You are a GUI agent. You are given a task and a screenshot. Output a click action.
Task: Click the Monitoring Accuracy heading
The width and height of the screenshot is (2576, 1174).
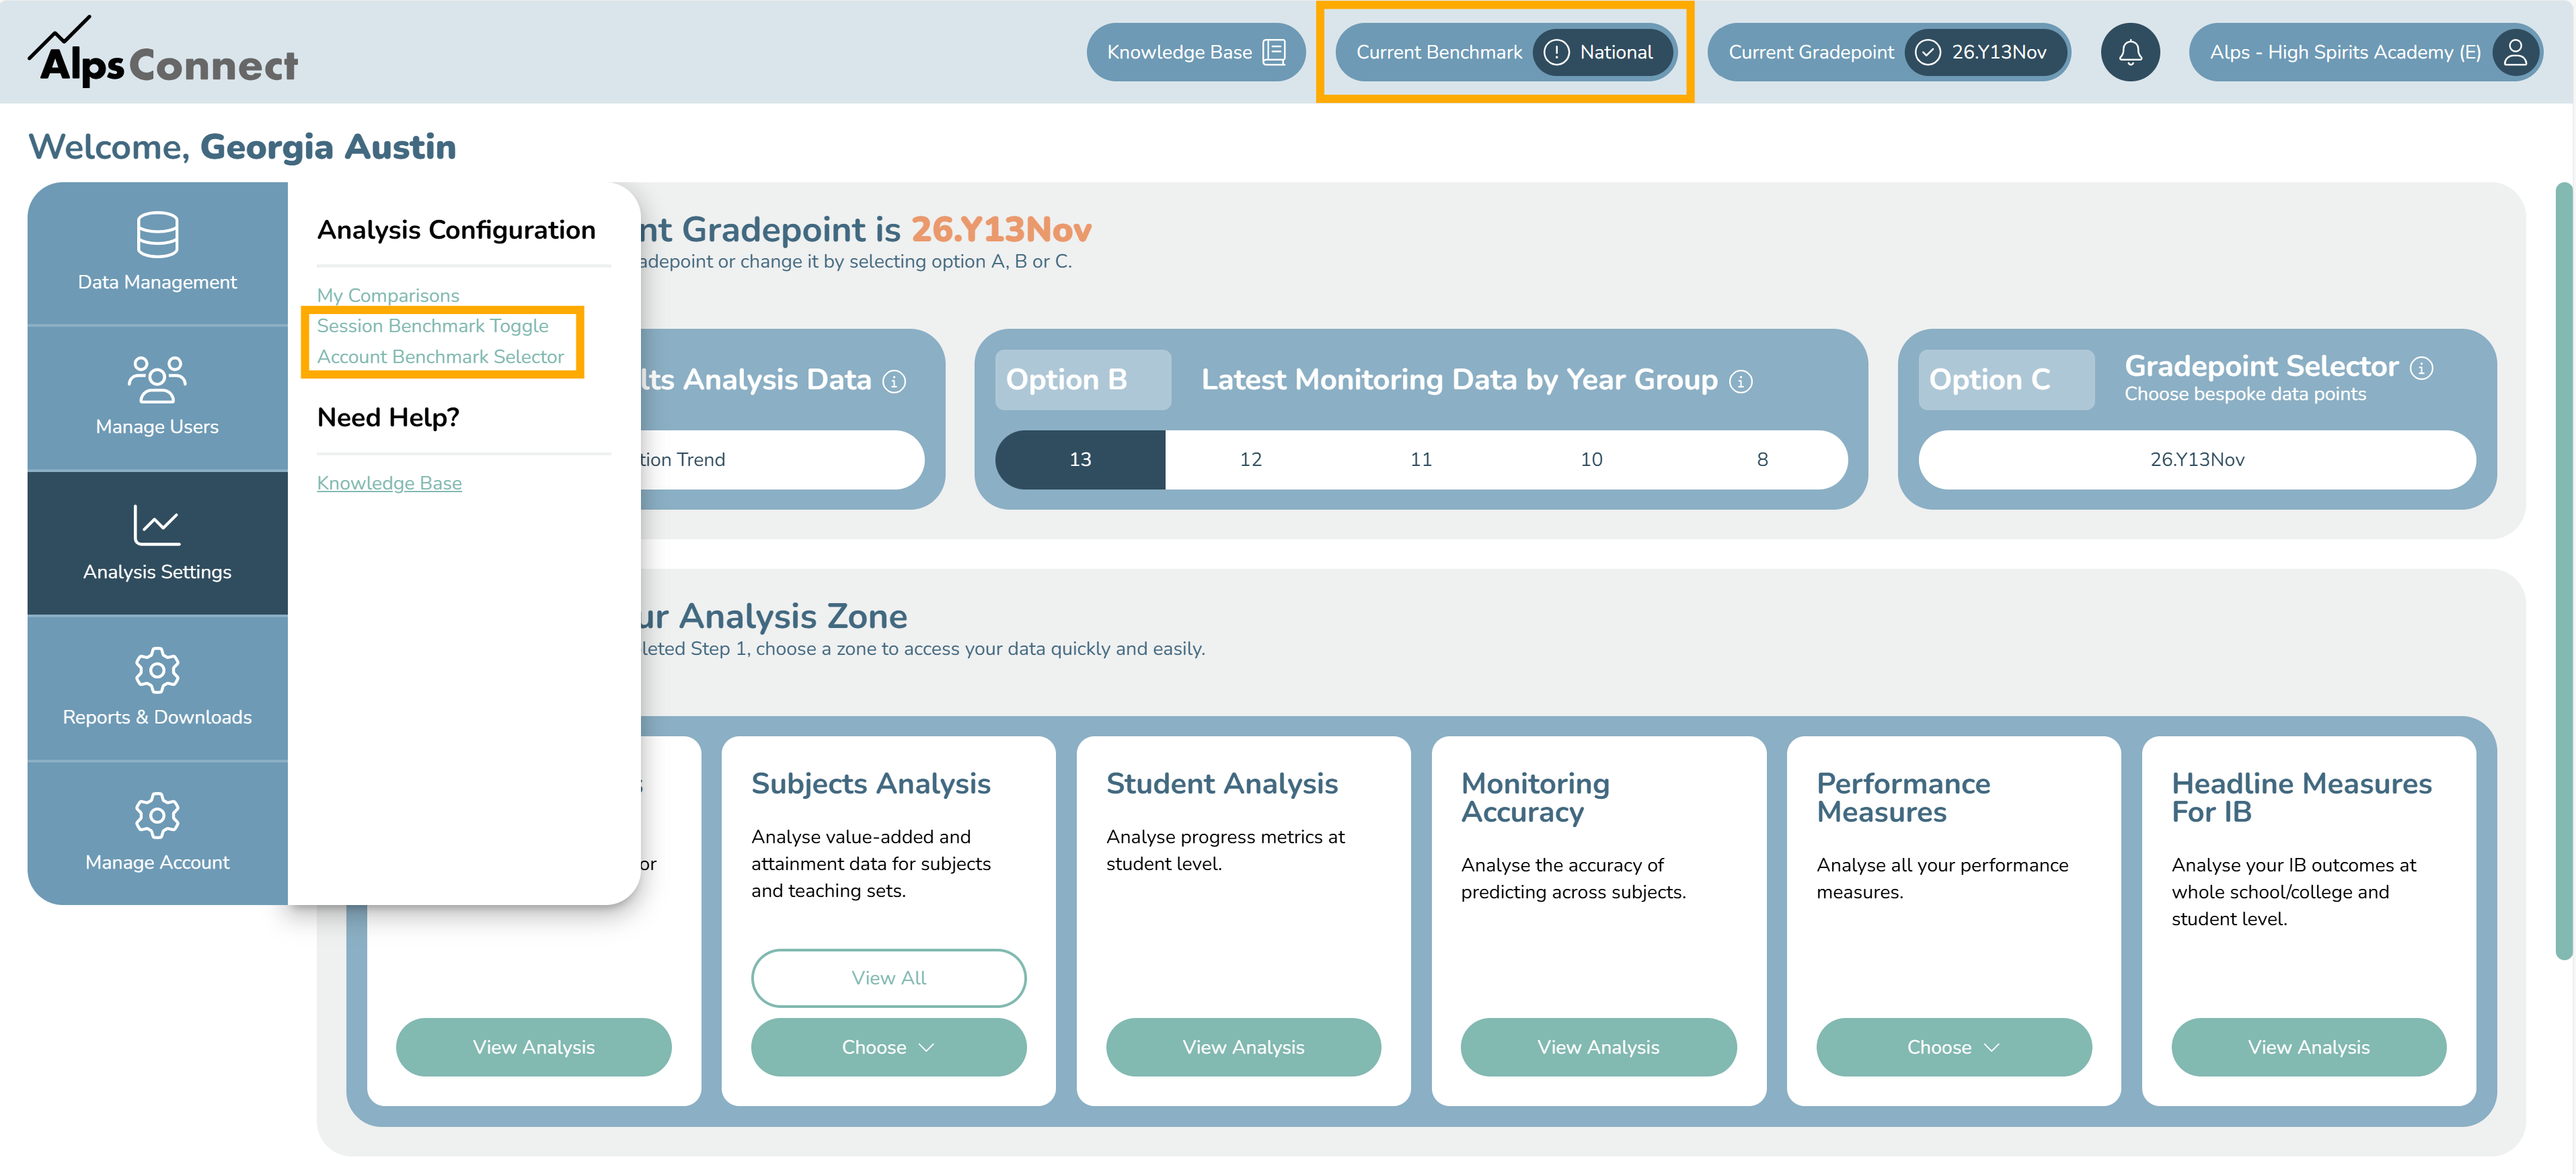pyautogui.click(x=1535, y=798)
